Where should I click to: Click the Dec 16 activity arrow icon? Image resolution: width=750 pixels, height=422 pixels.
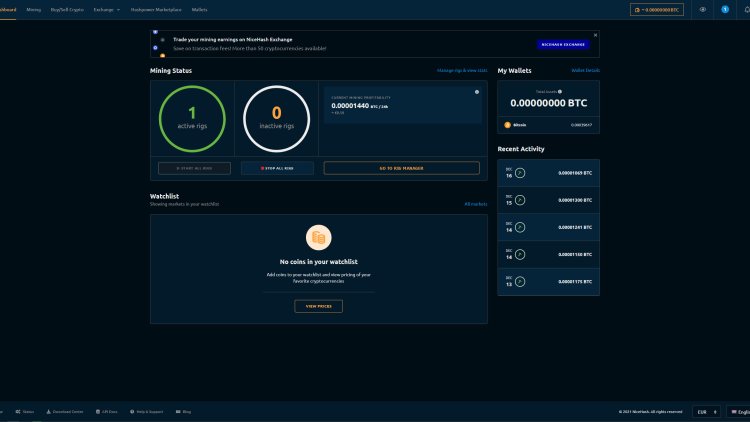point(520,173)
